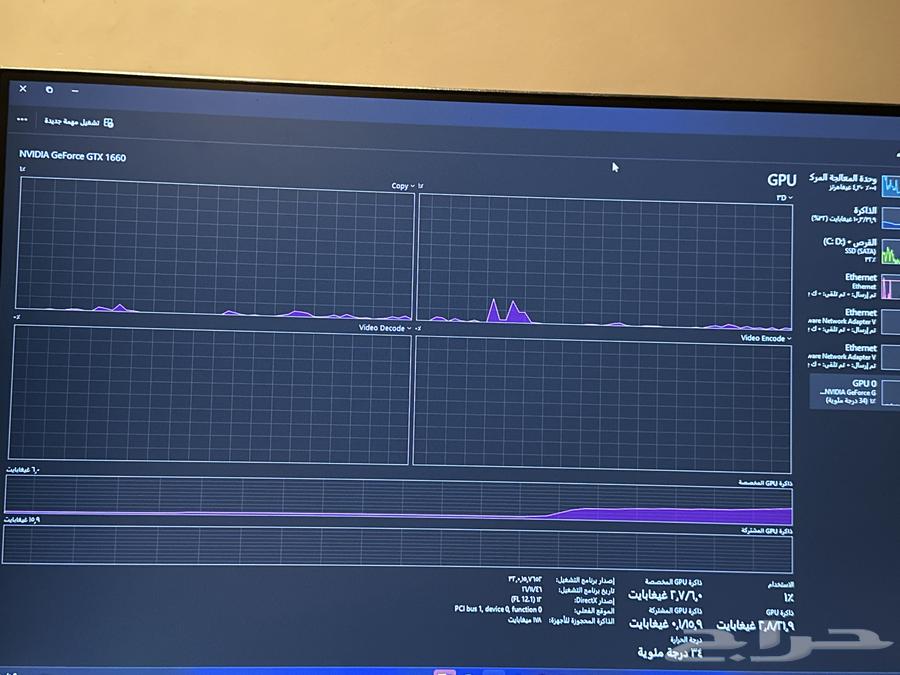Click the Copy engine usage graph
Viewport: 900px width, 675px height.
click(x=216, y=248)
